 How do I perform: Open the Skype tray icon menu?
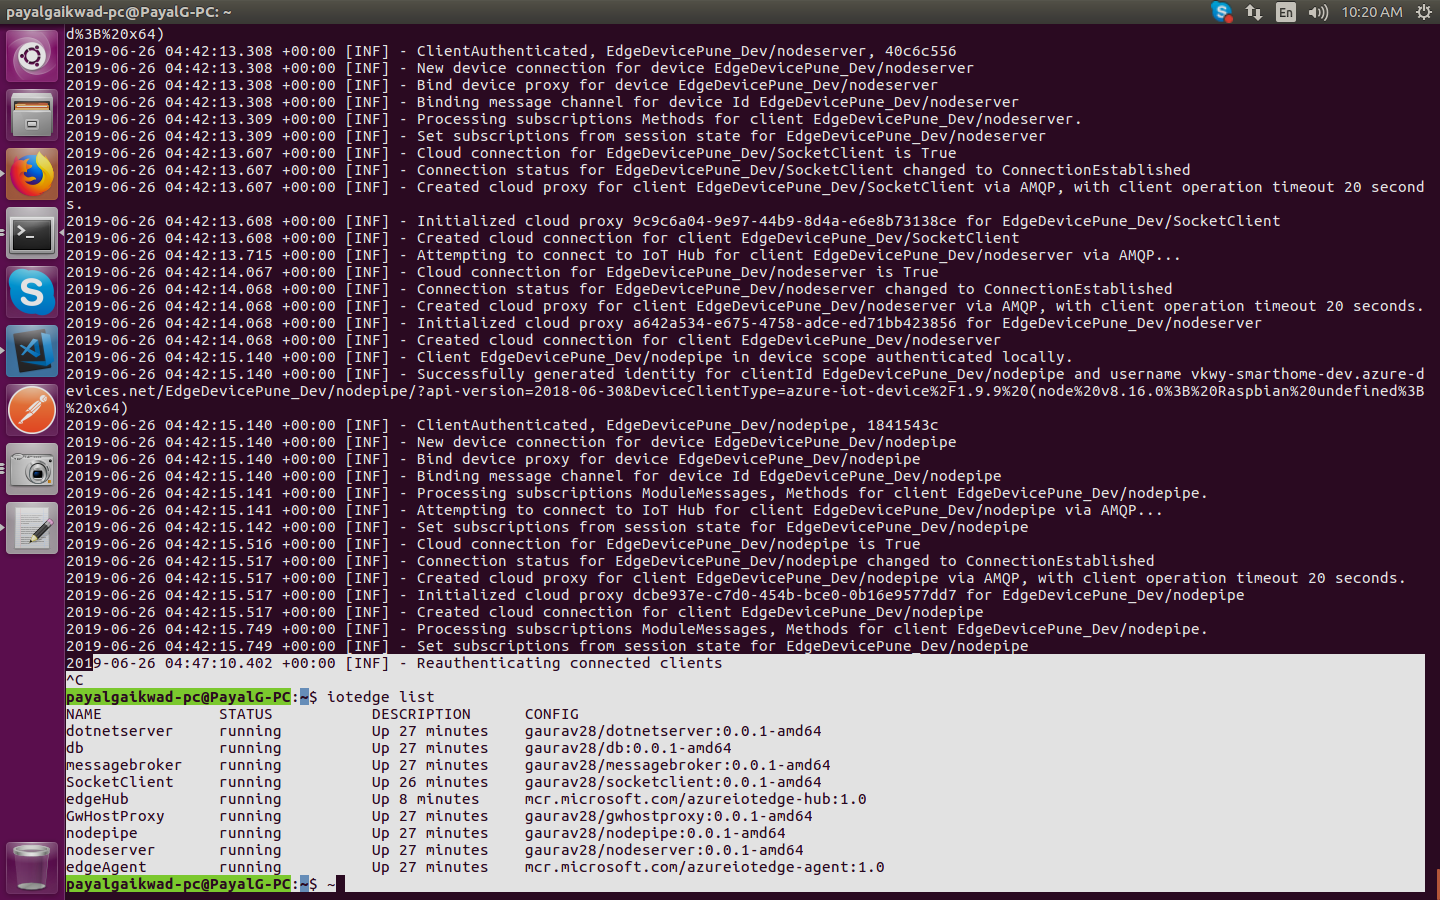(1222, 13)
